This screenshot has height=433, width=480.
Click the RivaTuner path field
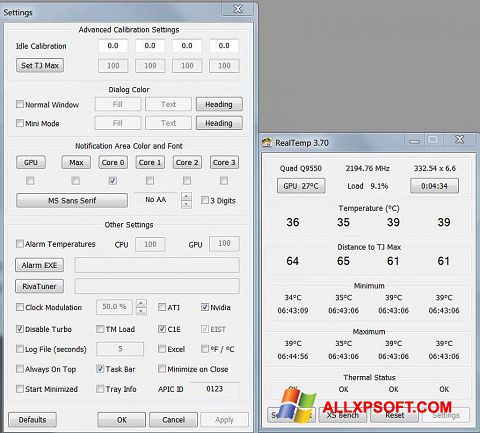tap(157, 286)
